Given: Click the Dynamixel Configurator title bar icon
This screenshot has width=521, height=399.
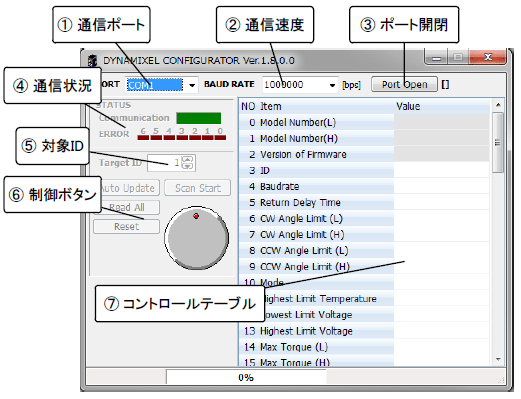Looking at the screenshot, I should (92, 61).
